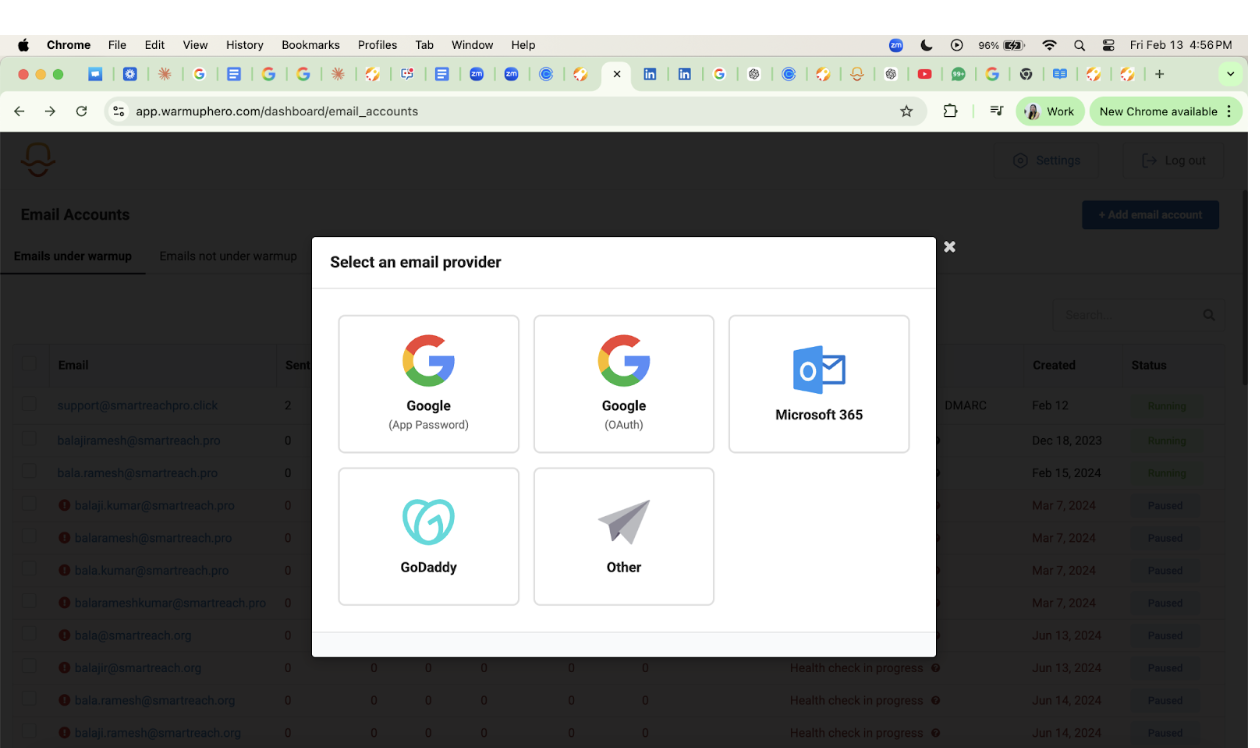Click the Log out button

tap(1173, 160)
